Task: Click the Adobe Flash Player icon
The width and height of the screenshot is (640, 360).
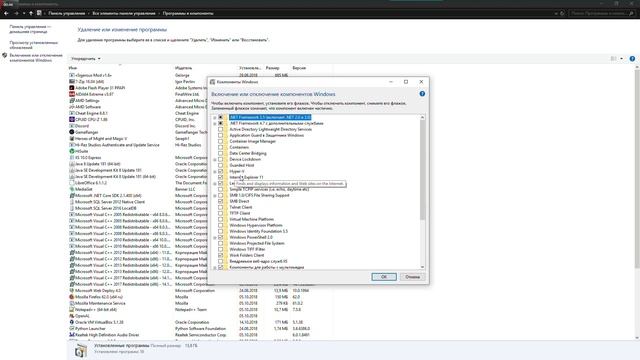Action: pos(72,88)
